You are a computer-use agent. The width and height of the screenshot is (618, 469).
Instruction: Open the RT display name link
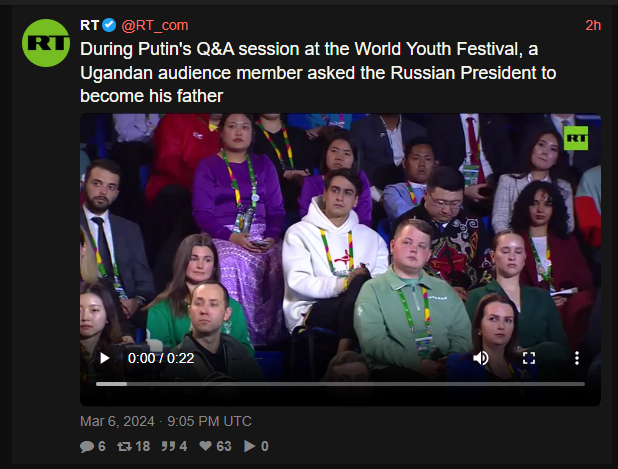89,25
